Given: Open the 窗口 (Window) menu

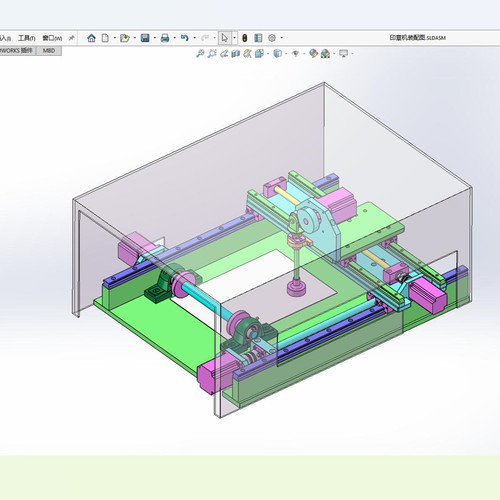Looking at the screenshot, I should (x=52, y=38).
